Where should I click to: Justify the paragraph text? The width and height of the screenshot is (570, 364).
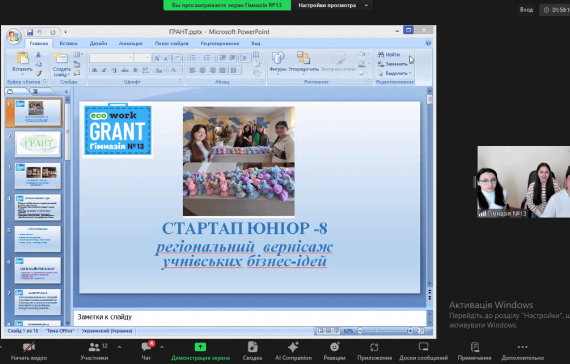[x=222, y=70]
